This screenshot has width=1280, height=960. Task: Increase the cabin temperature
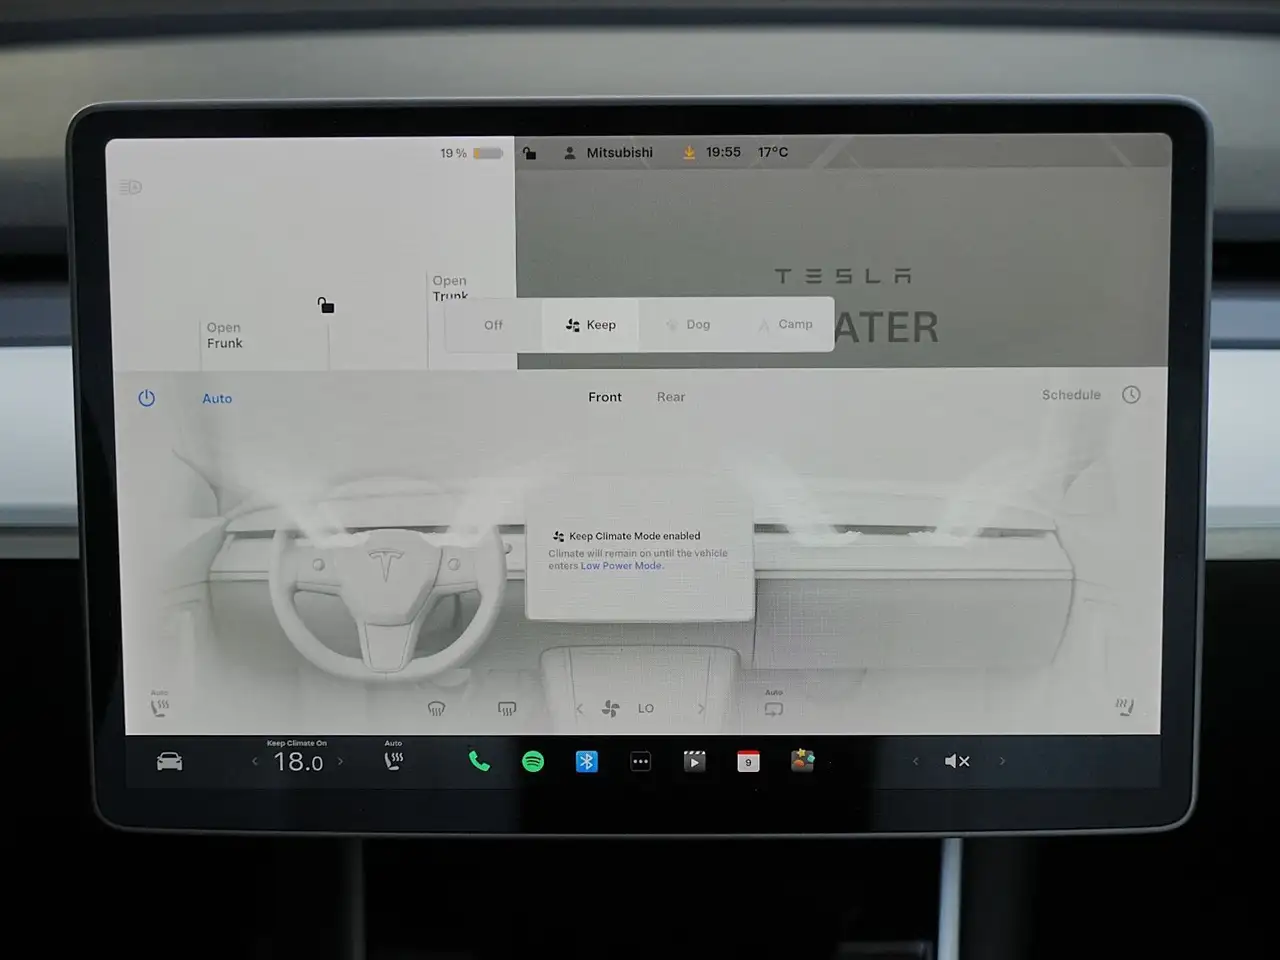coord(341,762)
